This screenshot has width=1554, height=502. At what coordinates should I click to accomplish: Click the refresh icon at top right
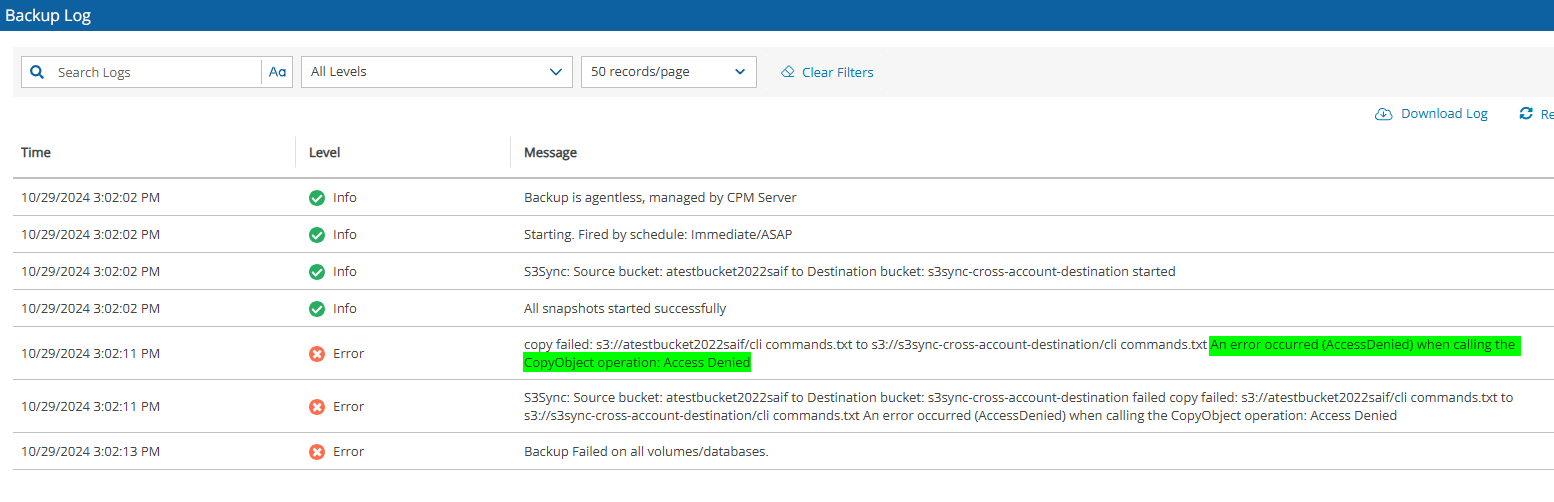click(1526, 114)
